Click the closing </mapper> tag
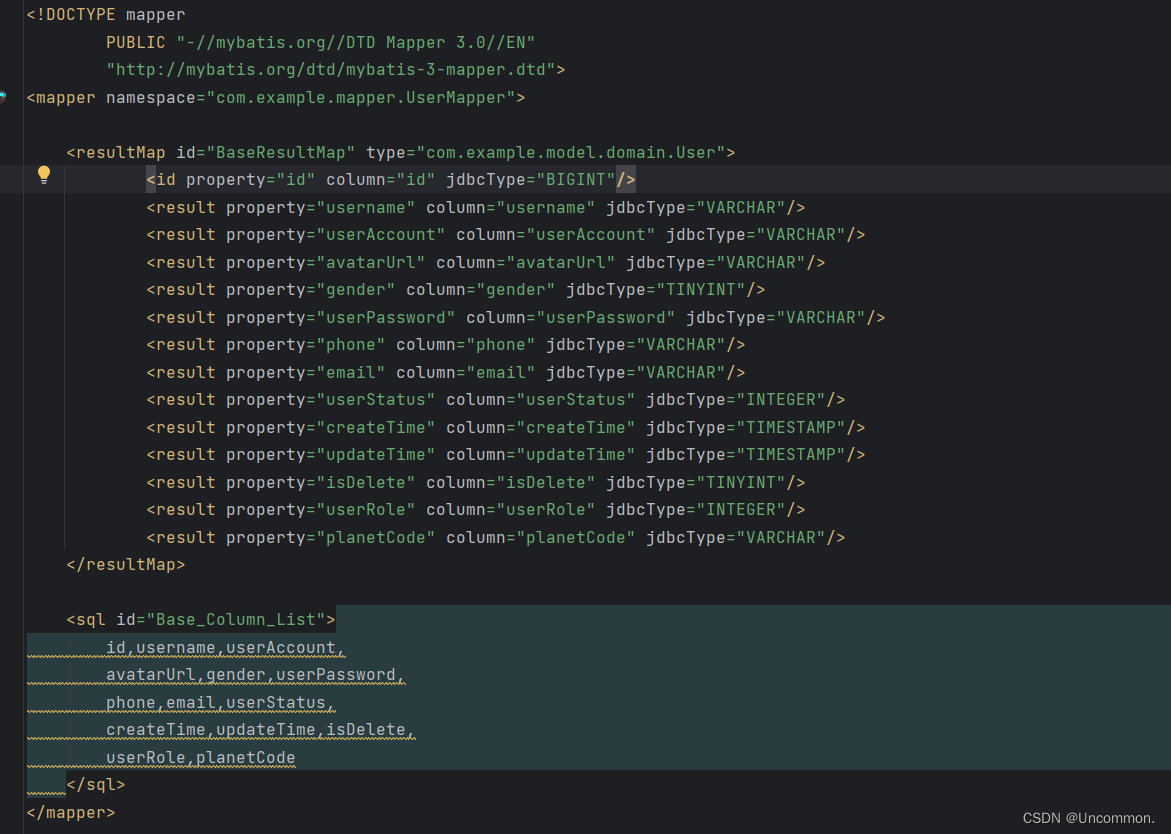This screenshot has width=1171, height=834. pyautogui.click(x=71, y=812)
